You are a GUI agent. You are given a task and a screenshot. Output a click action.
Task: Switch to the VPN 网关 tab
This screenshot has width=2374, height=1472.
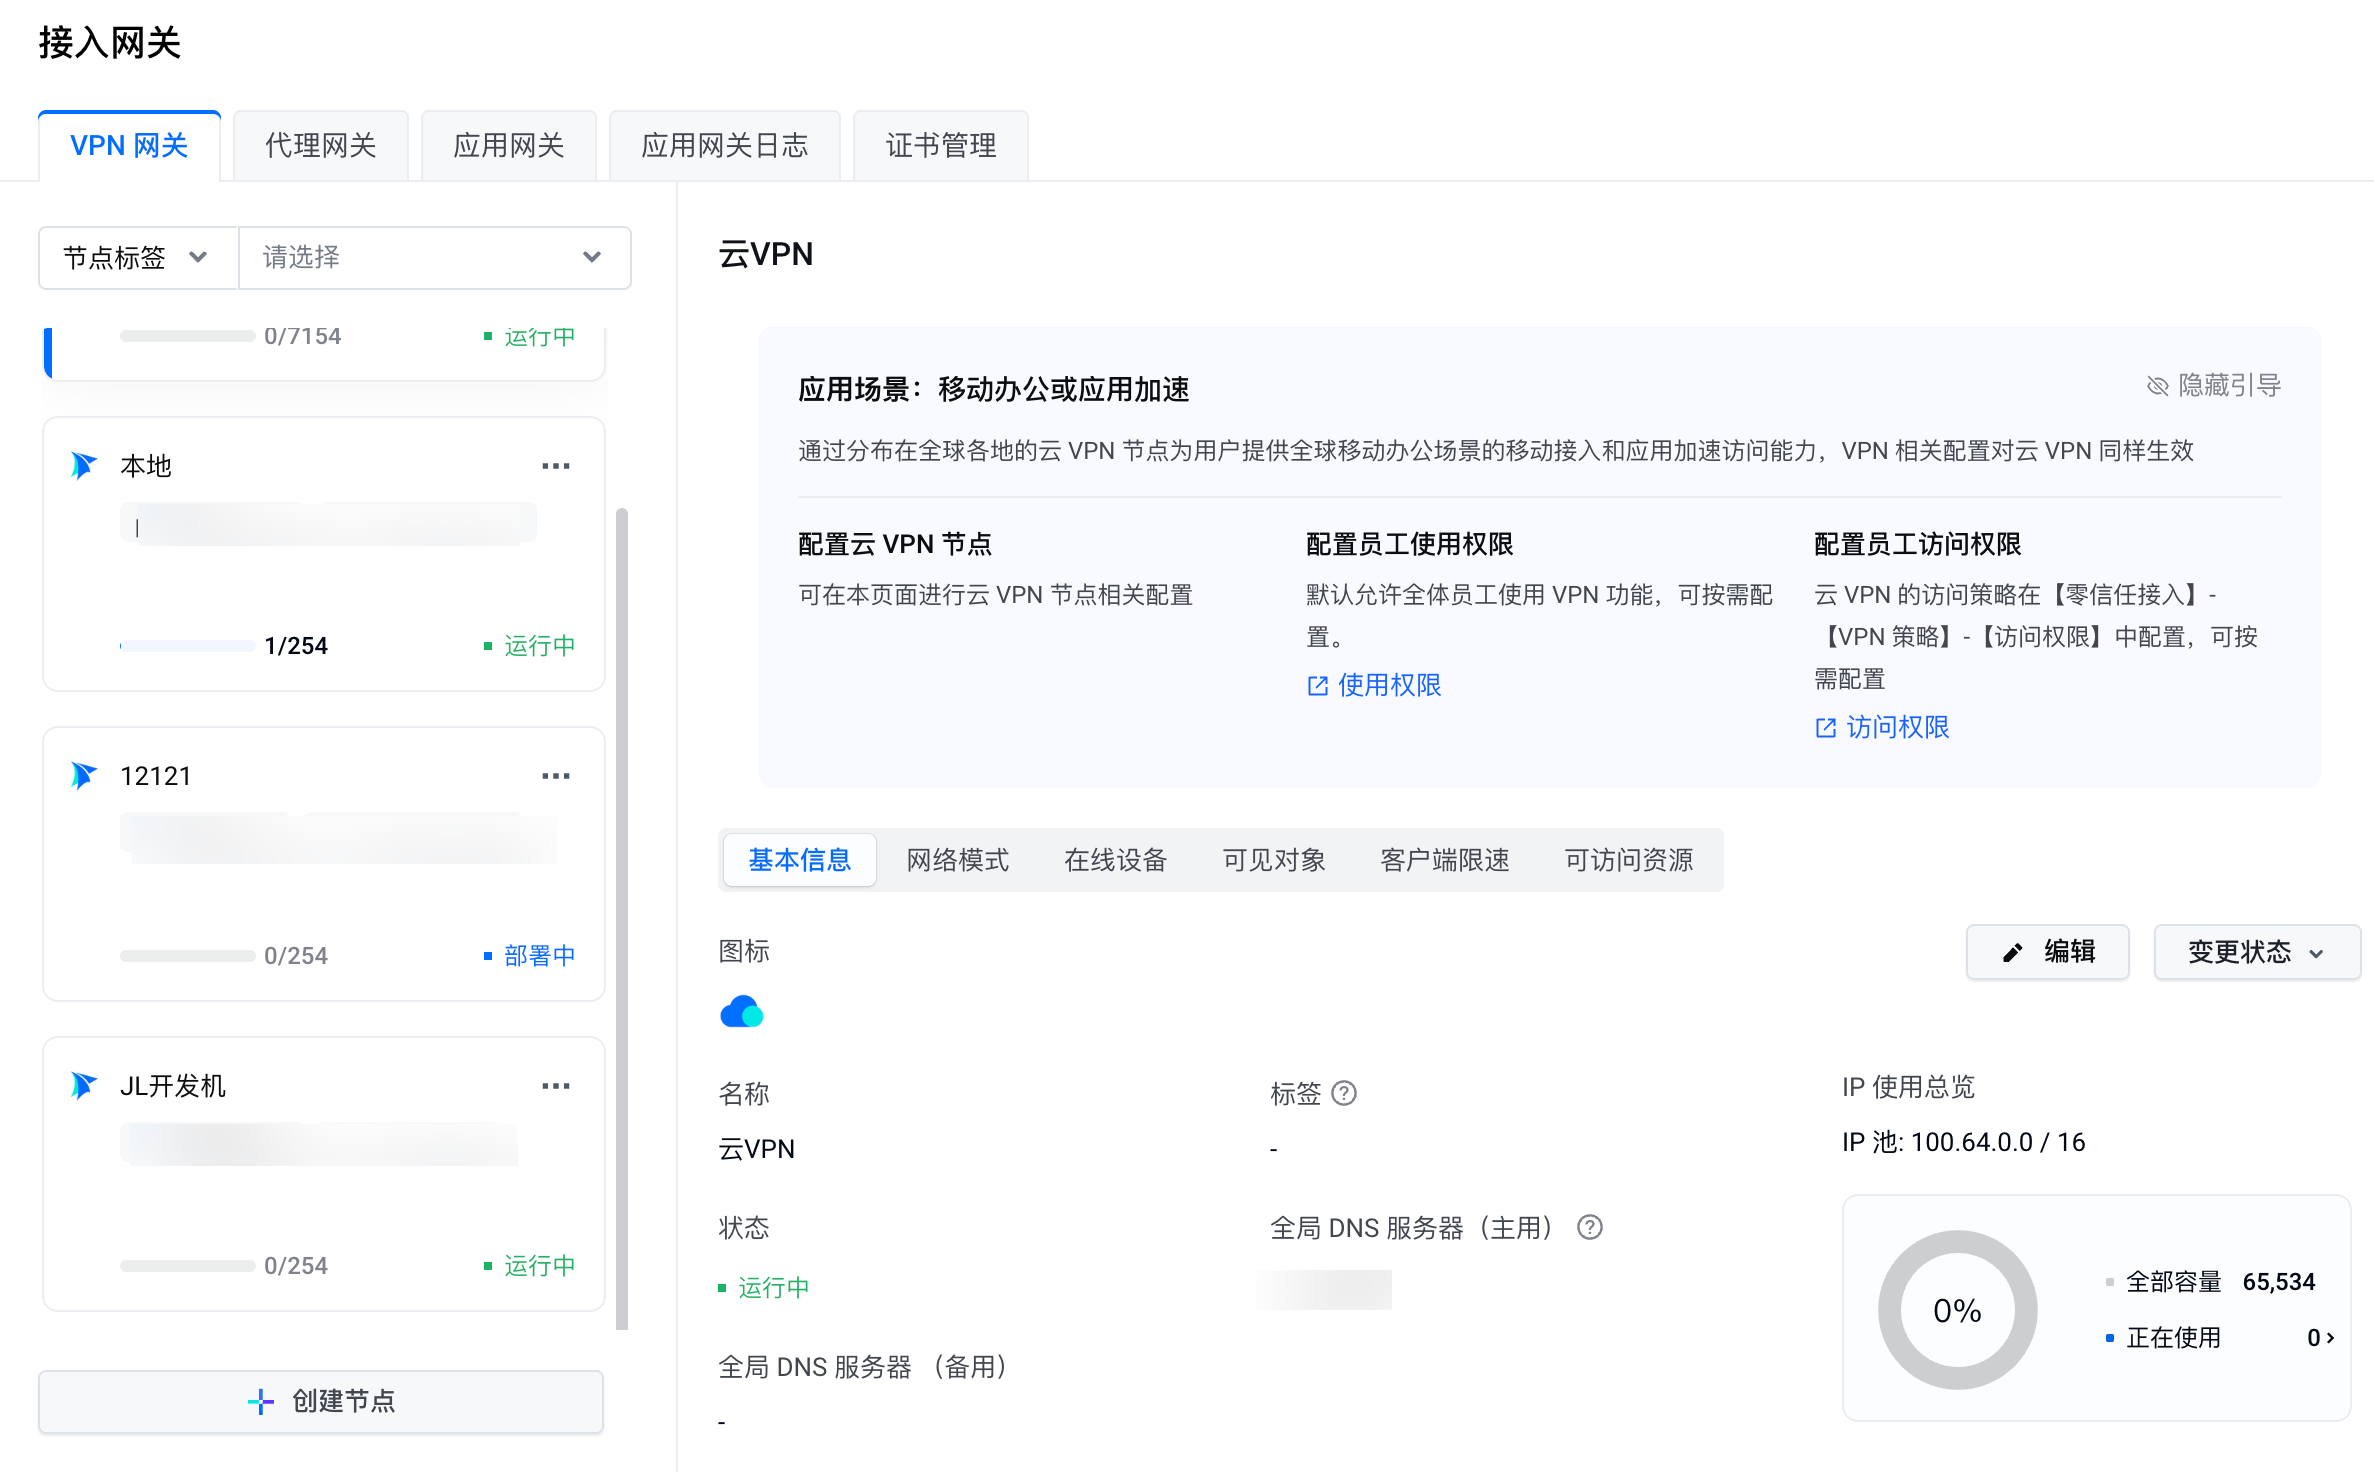pos(129,146)
